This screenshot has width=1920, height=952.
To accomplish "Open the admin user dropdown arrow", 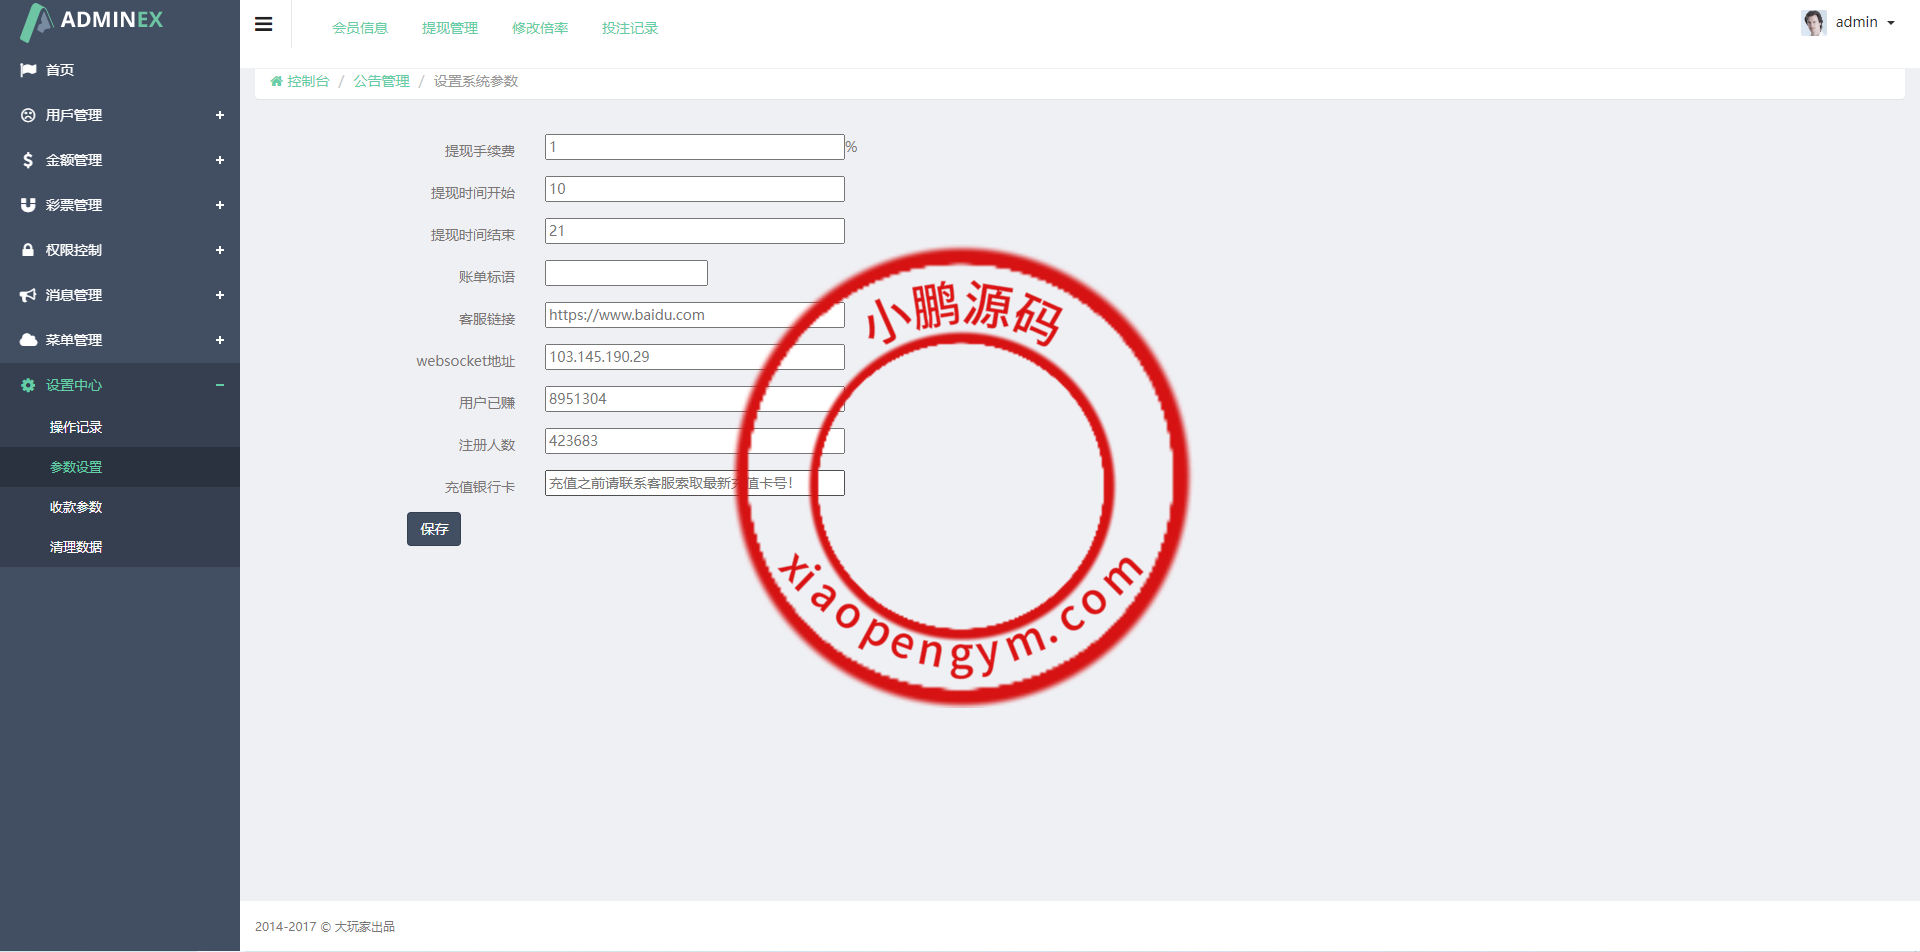I will [1891, 23].
